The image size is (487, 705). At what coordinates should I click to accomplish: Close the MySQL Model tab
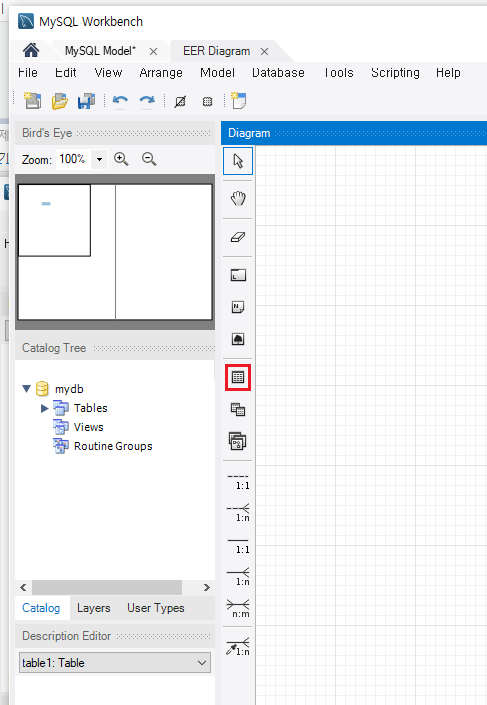153,52
